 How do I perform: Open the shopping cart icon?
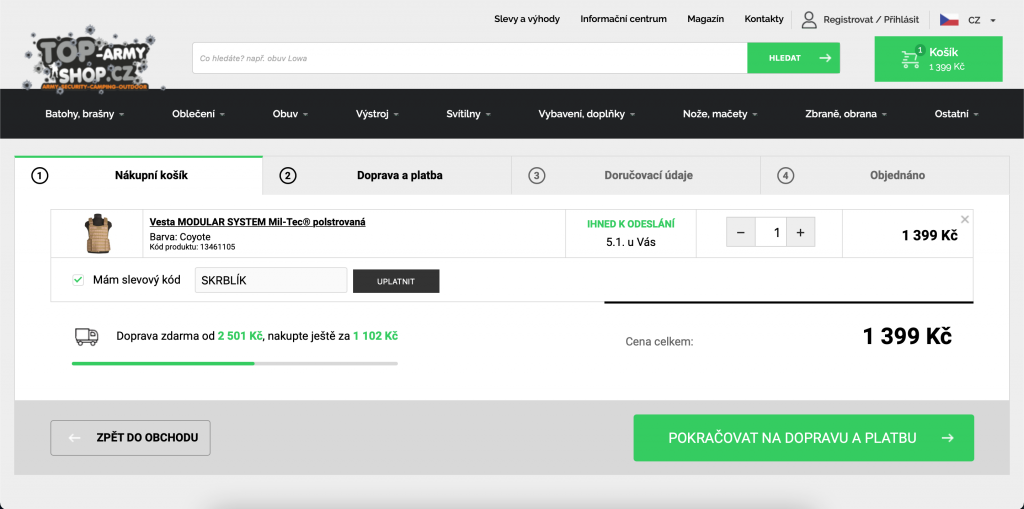(910, 59)
